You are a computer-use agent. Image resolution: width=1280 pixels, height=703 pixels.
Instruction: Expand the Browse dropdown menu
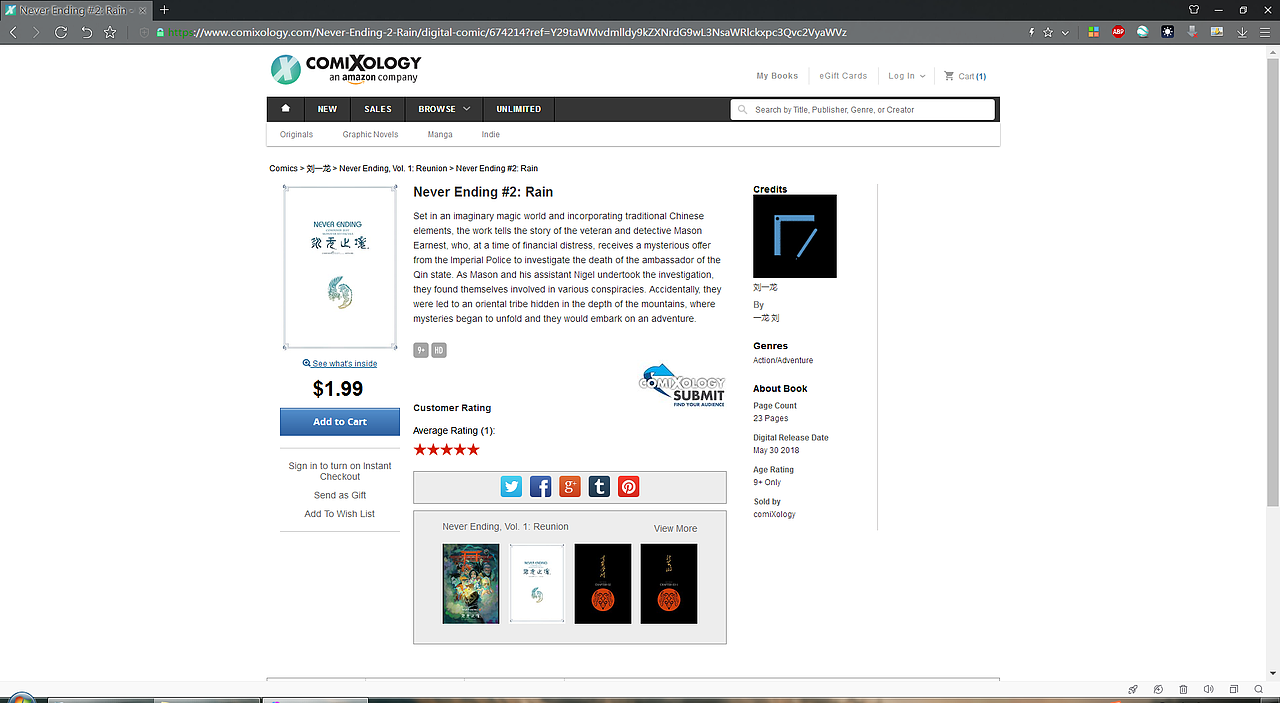[x=444, y=109]
